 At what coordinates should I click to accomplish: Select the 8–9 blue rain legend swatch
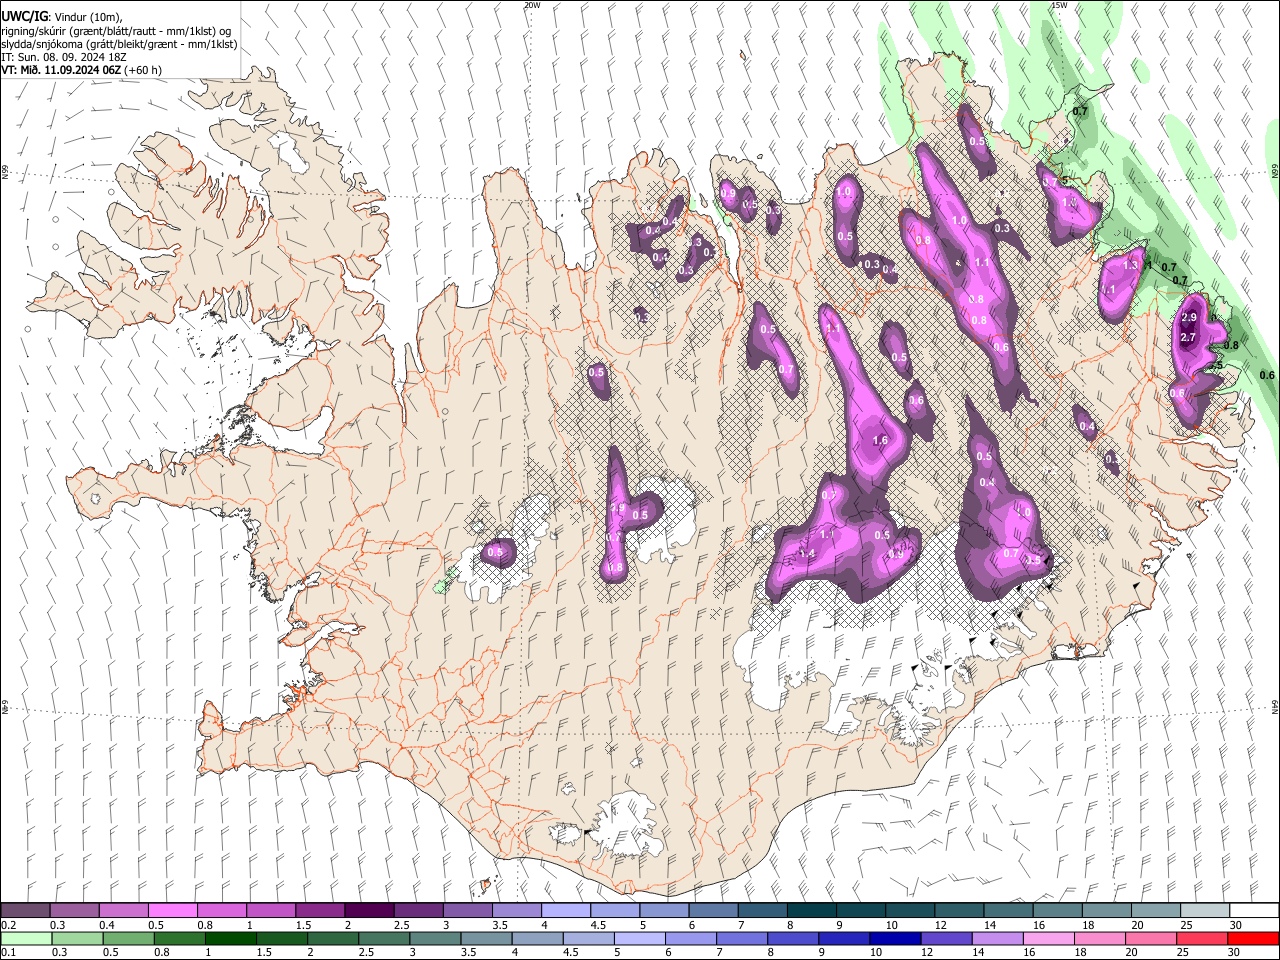click(x=792, y=939)
